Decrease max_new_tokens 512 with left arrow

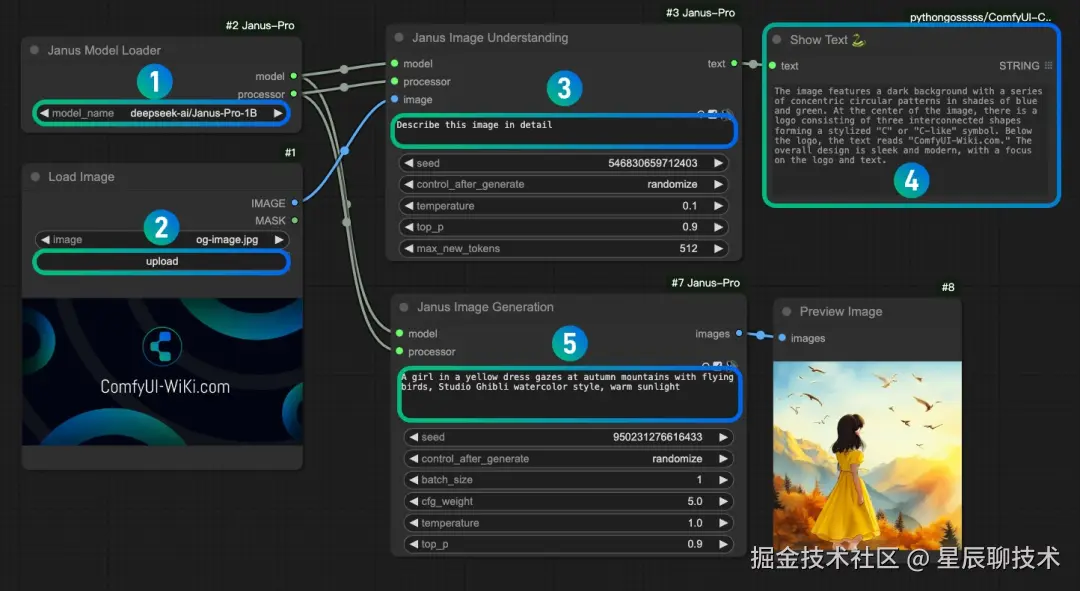point(408,248)
